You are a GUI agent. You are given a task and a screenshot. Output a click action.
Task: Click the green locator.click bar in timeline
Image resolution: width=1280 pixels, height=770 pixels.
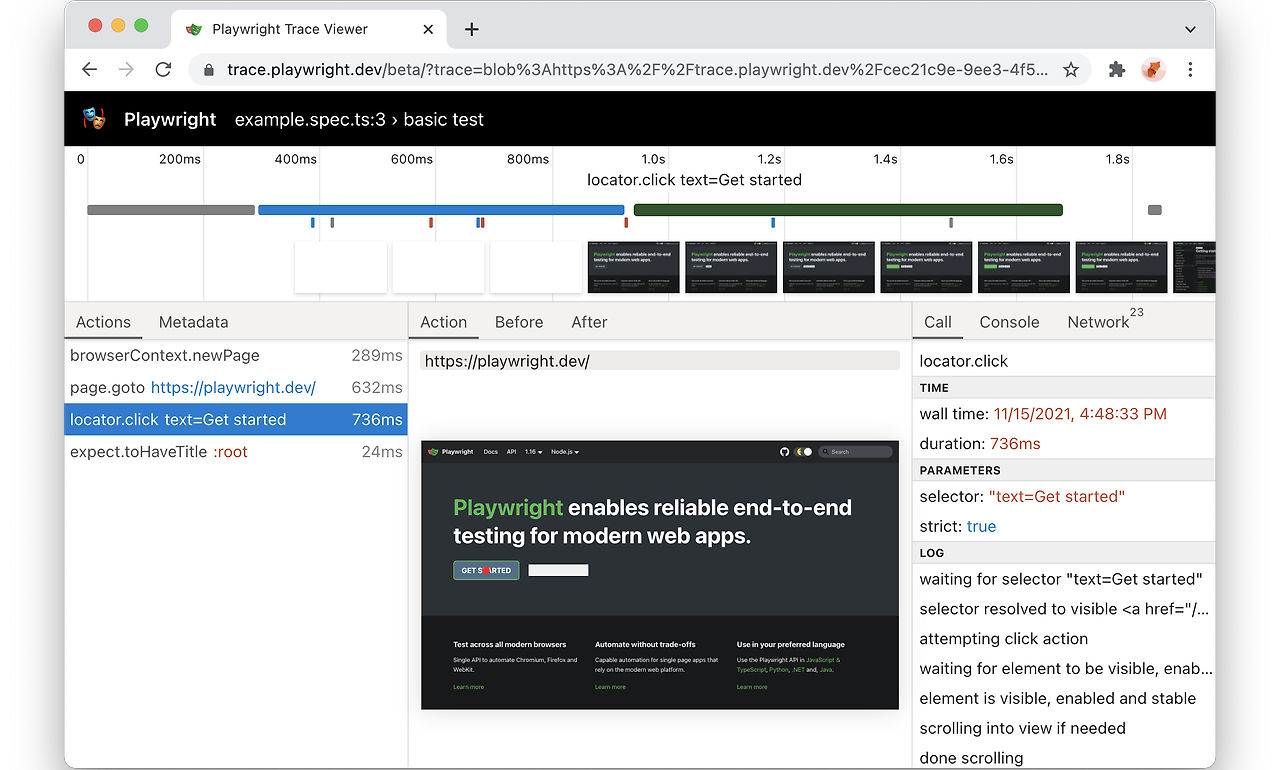[848, 210]
